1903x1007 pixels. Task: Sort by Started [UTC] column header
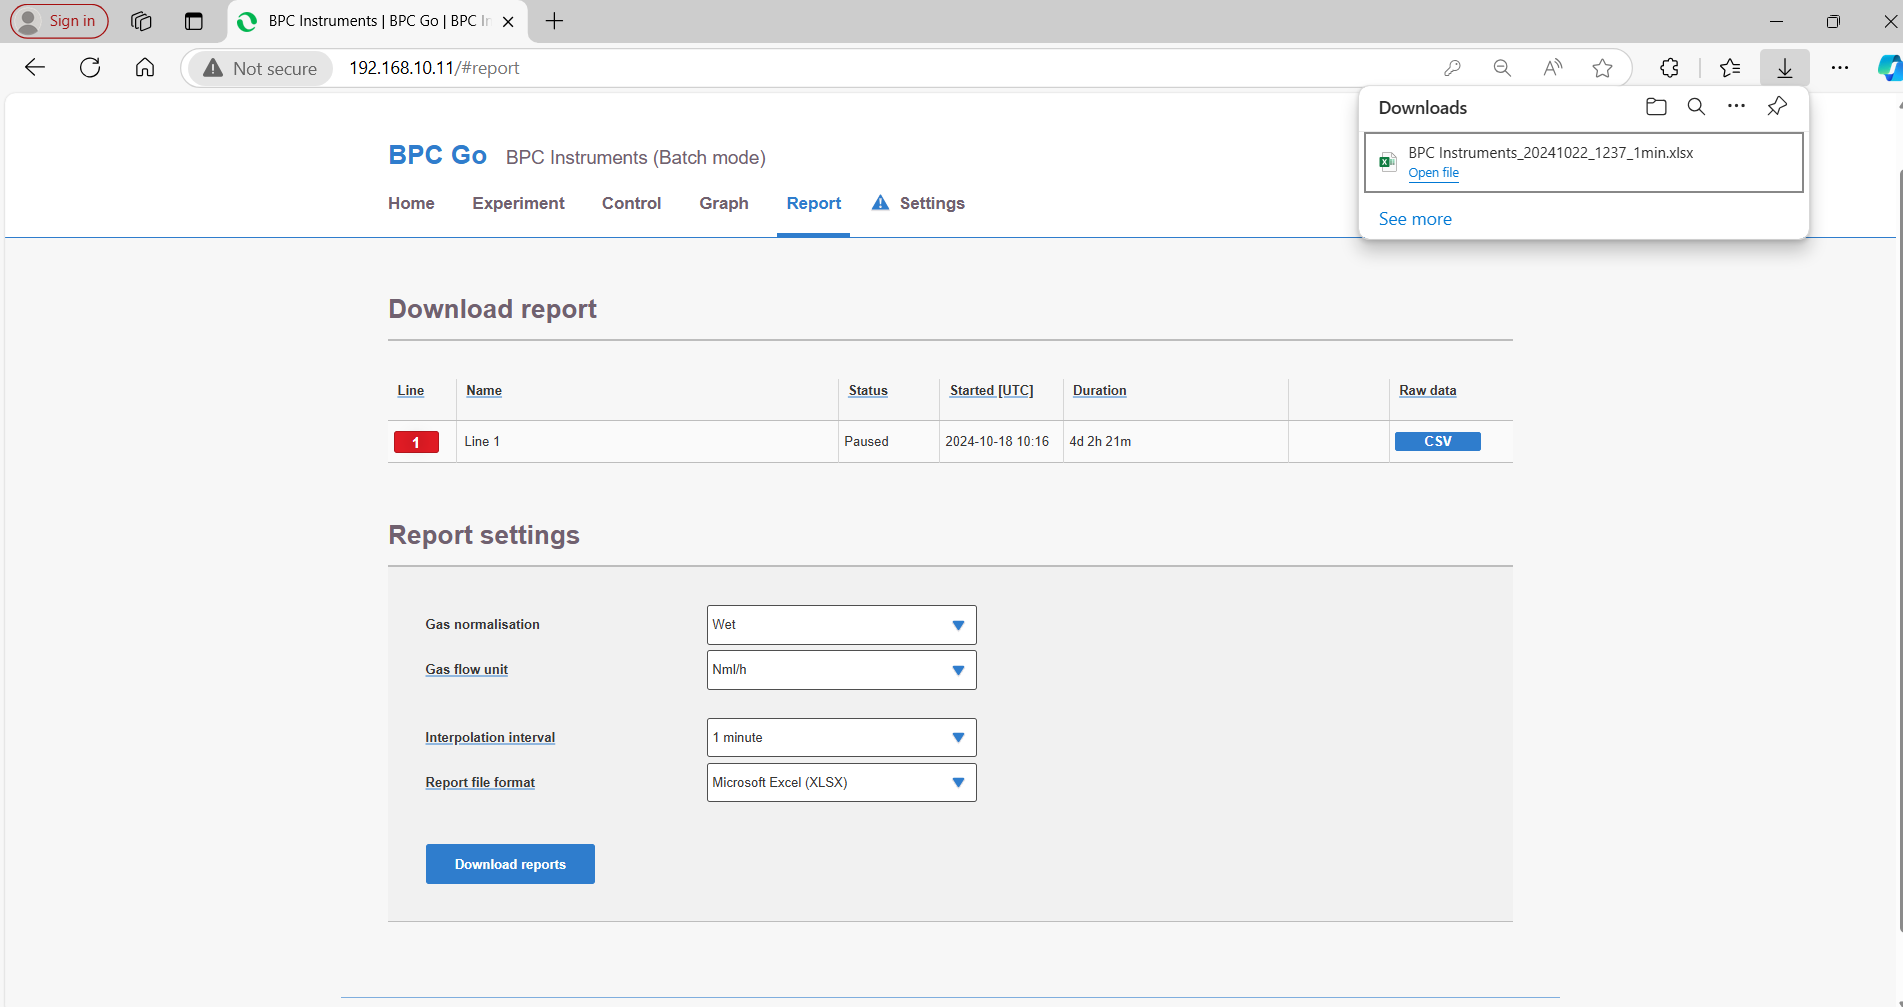pyautogui.click(x=991, y=390)
